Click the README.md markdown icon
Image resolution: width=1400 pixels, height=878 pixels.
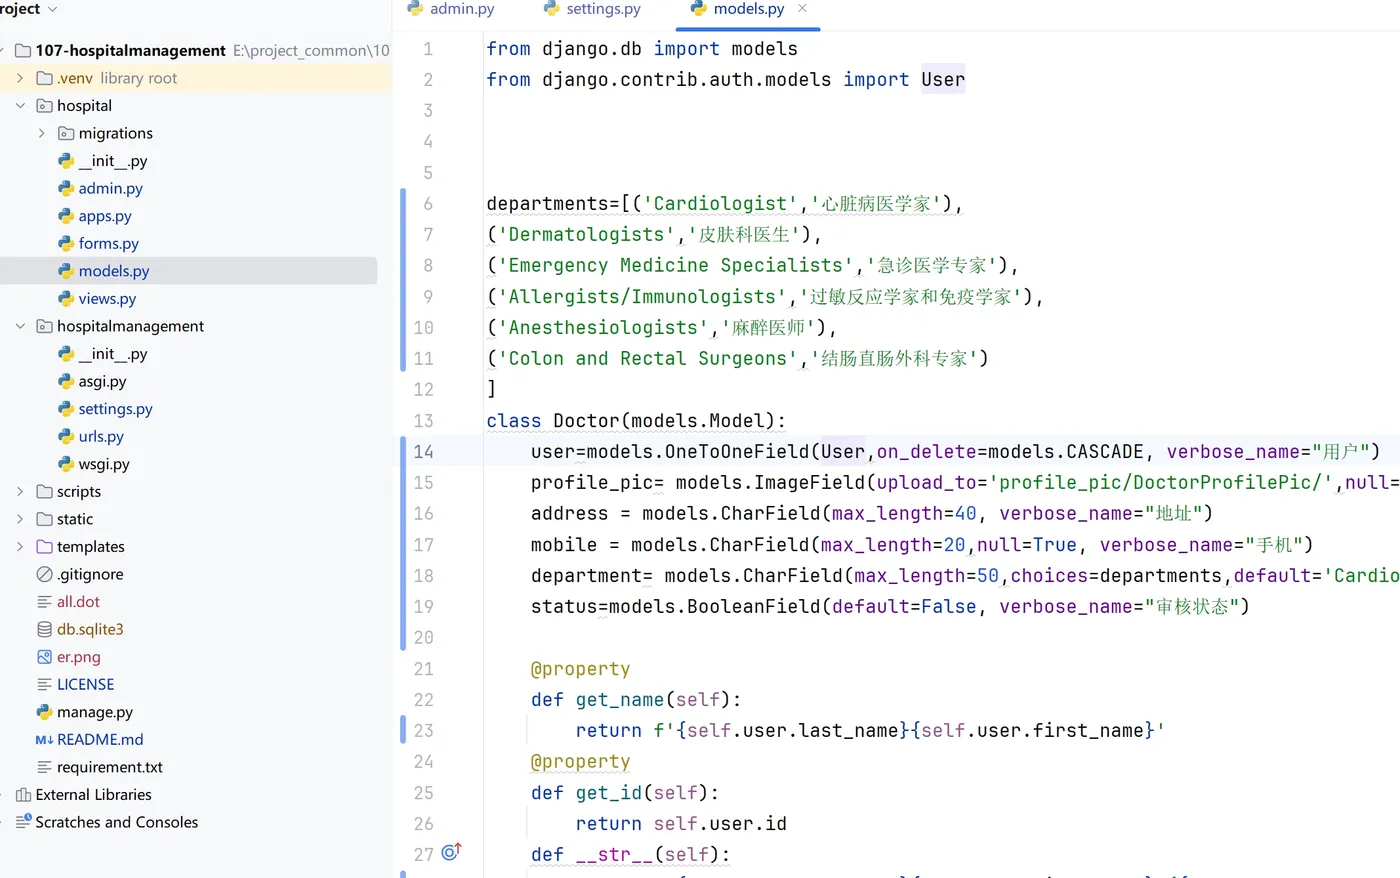pyautogui.click(x=44, y=740)
